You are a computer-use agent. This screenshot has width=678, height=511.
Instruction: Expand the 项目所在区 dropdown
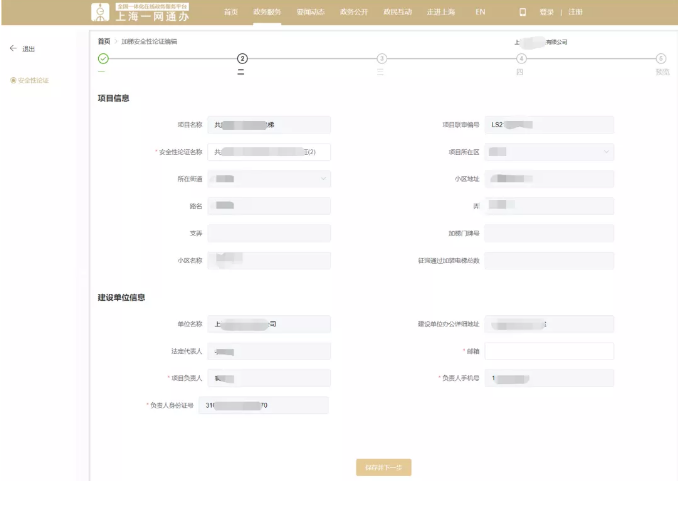point(606,152)
